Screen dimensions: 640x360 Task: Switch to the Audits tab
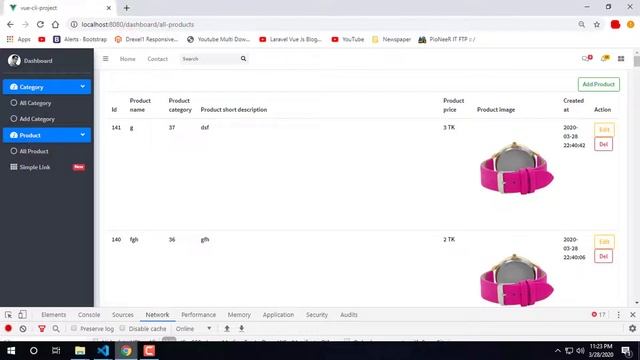tap(349, 315)
